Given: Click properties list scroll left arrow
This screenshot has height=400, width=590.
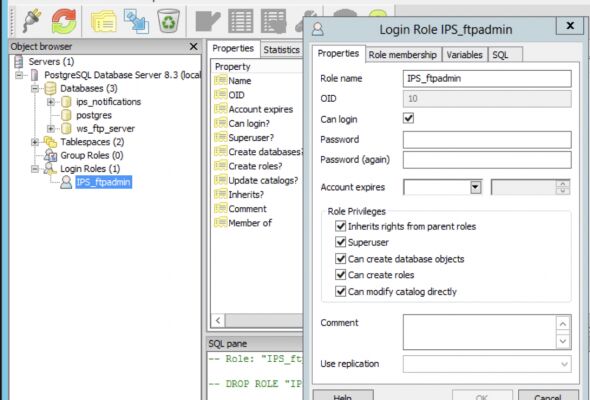Looking at the screenshot, I should (x=218, y=320).
